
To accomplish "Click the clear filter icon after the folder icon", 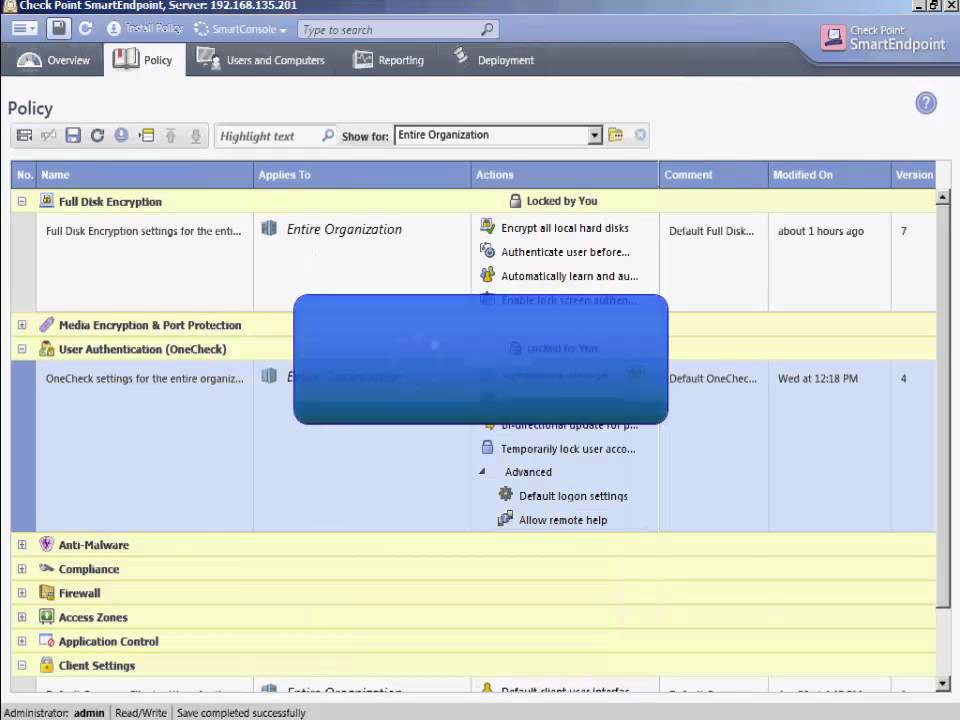I will pos(640,135).
